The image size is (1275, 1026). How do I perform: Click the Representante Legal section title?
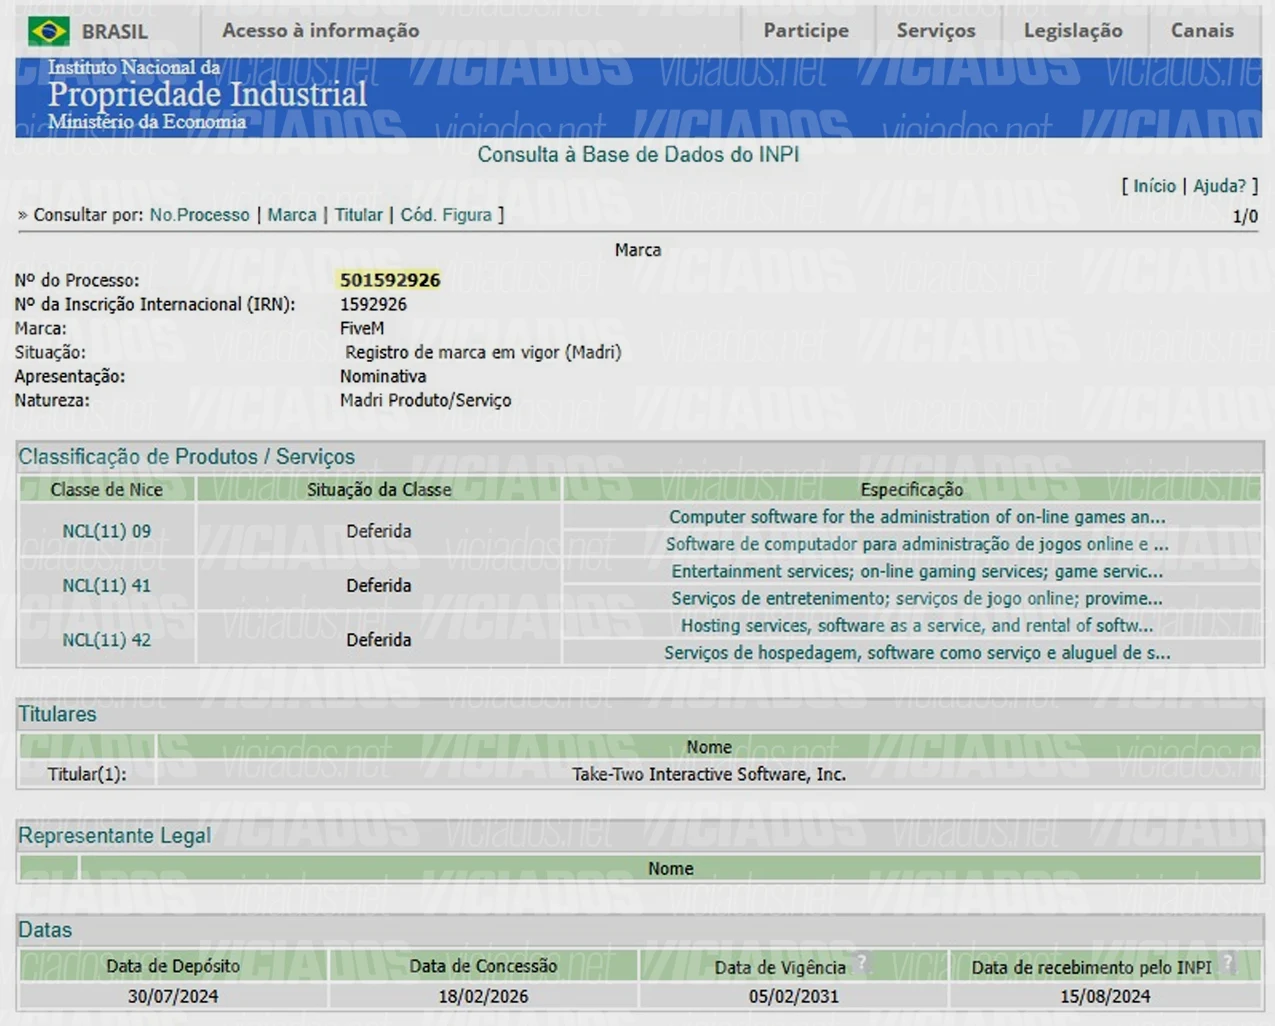click(x=114, y=836)
